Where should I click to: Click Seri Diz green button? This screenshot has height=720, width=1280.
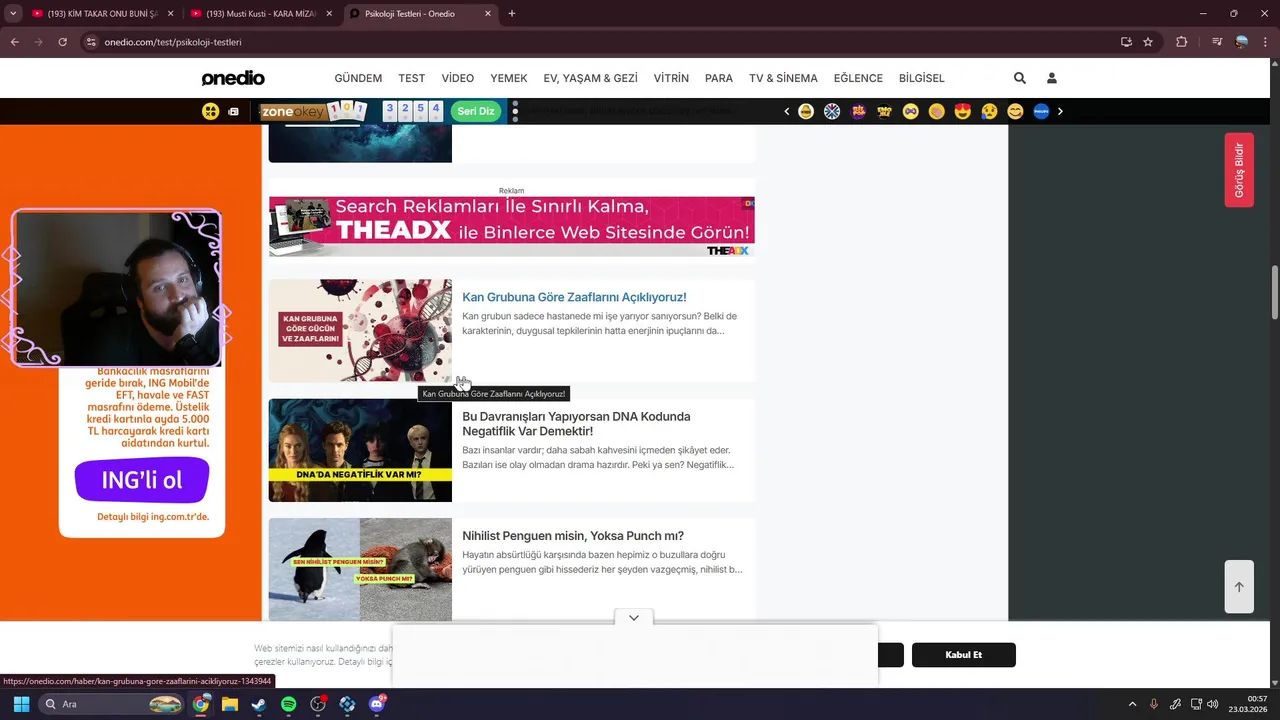click(476, 111)
